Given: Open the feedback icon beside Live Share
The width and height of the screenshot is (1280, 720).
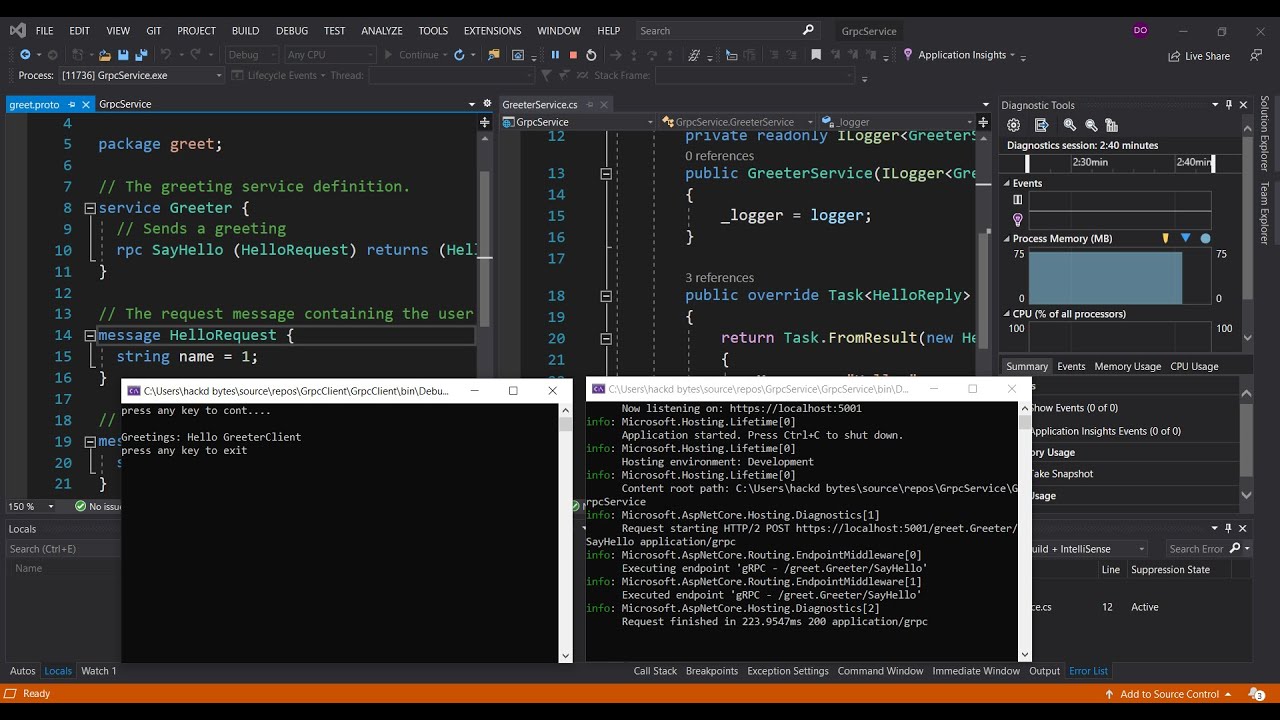Looking at the screenshot, I should pos(1256,55).
